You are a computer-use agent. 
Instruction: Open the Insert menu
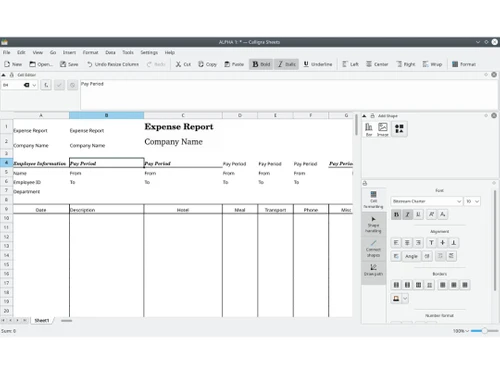[x=69, y=52]
